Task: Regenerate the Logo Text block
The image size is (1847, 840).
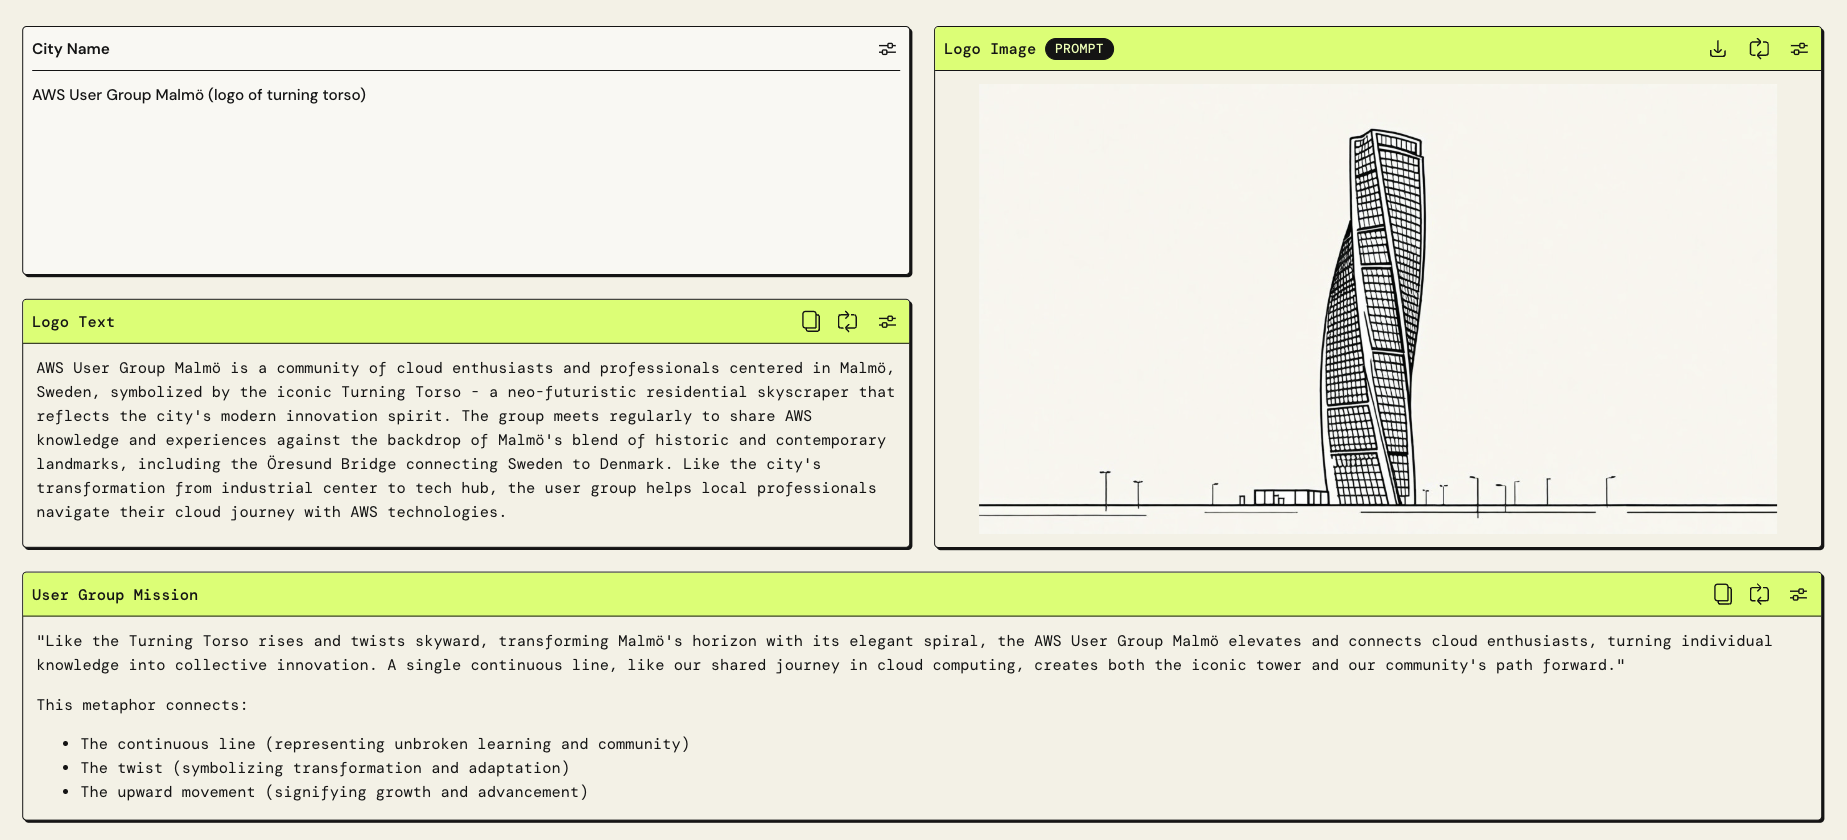Action: point(848,321)
